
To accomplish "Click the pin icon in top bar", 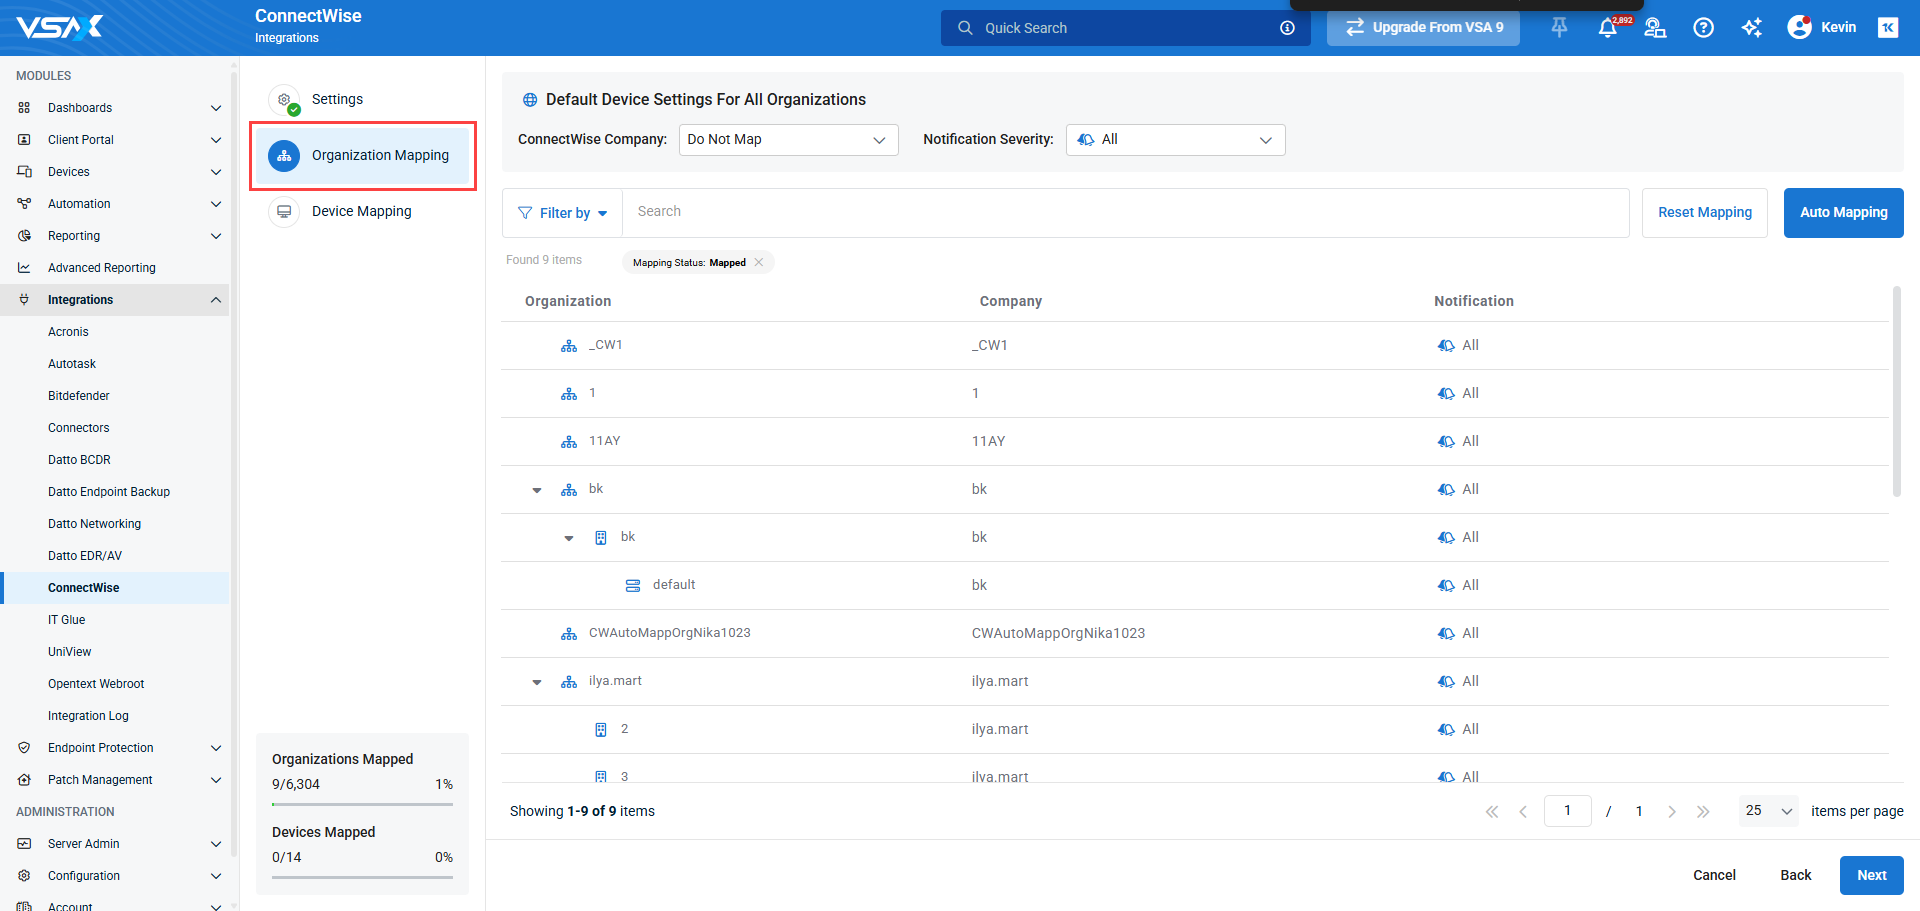I will click(x=1559, y=28).
